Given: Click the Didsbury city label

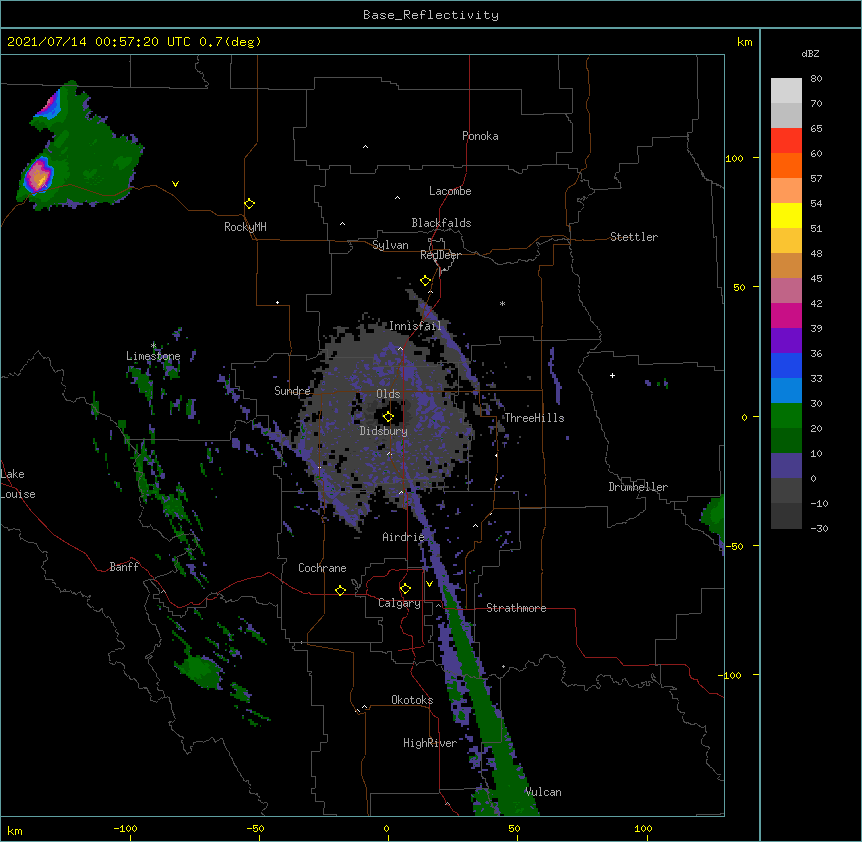Looking at the screenshot, I should point(383,431).
